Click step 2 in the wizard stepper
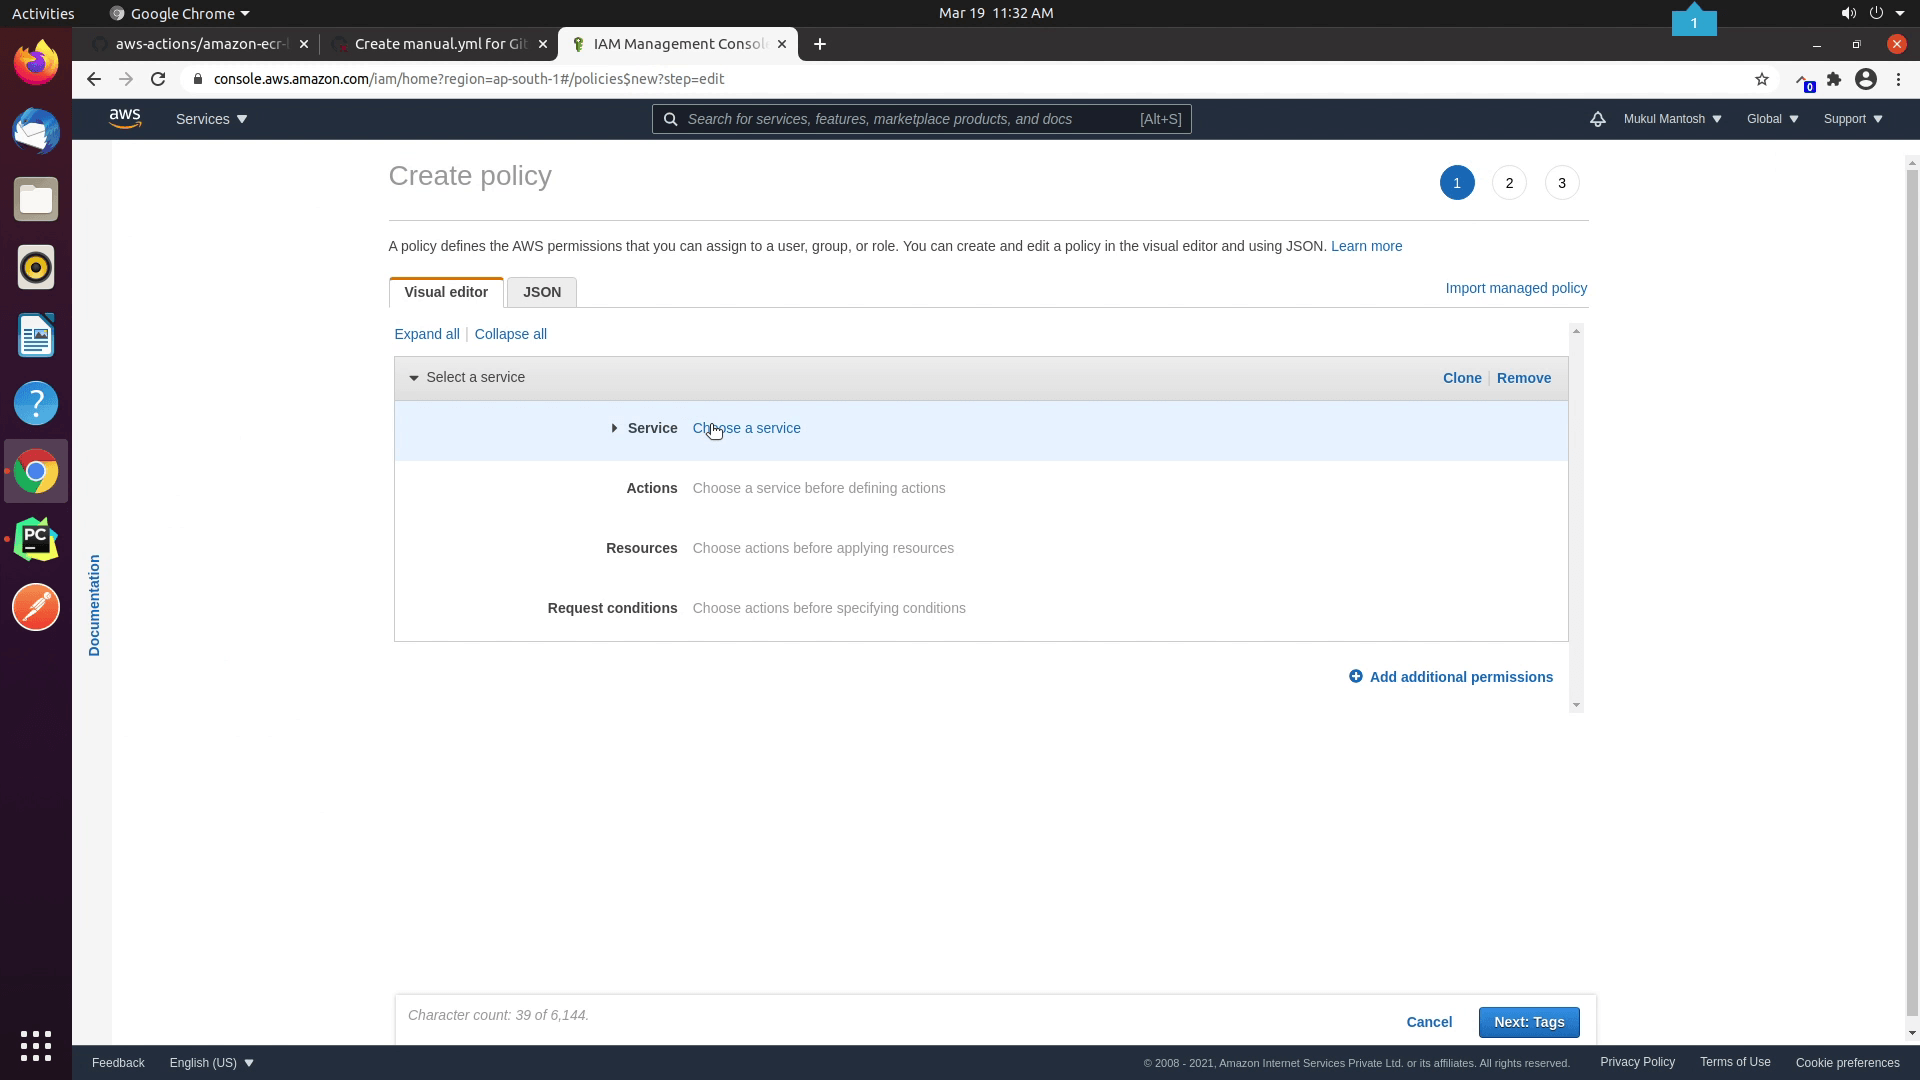 coord(1509,183)
